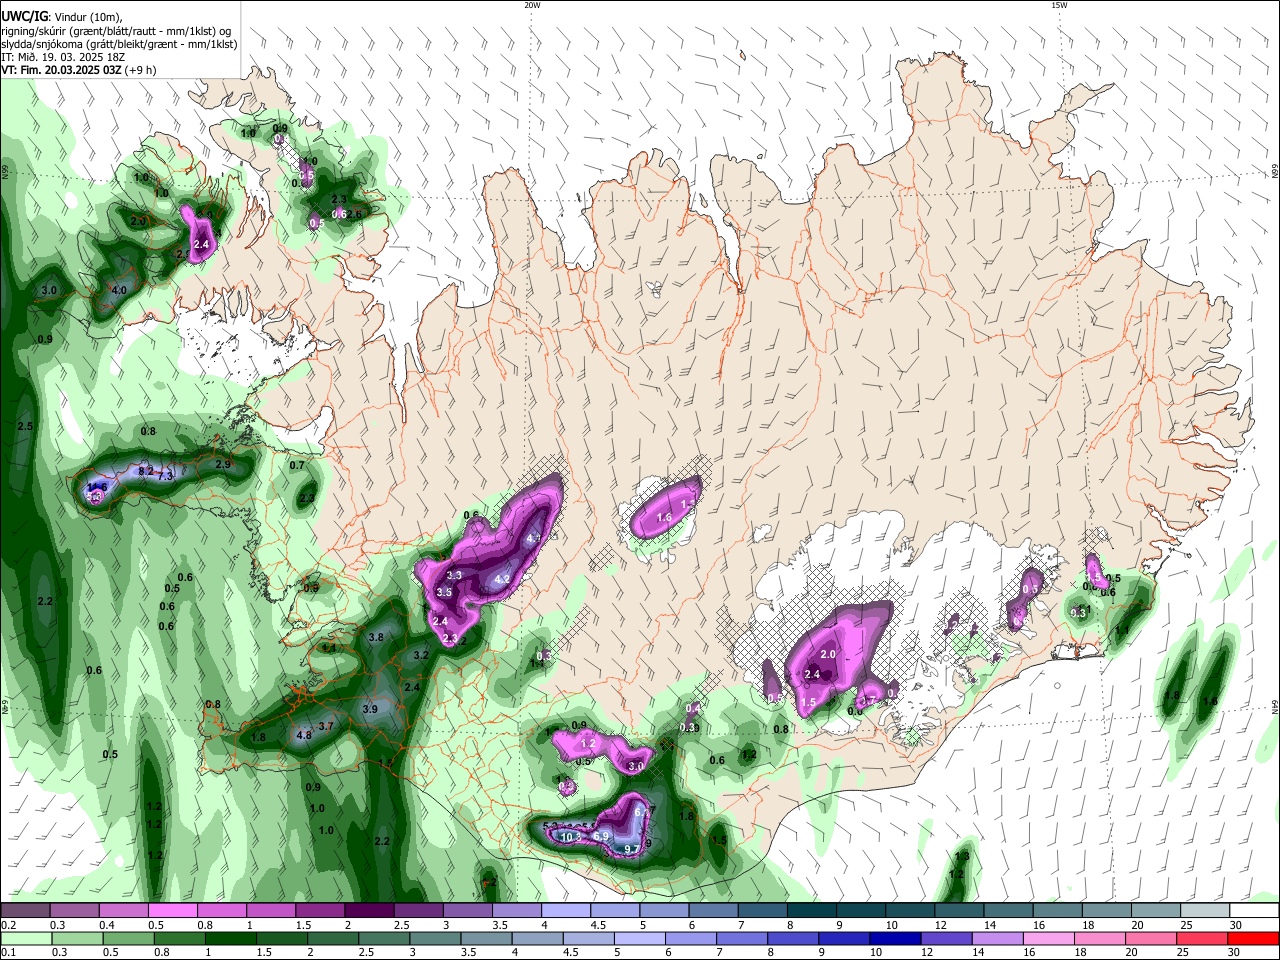Click the 11.6 value at the western tip
1280x960 pixels.
click(x=97, y=487)
